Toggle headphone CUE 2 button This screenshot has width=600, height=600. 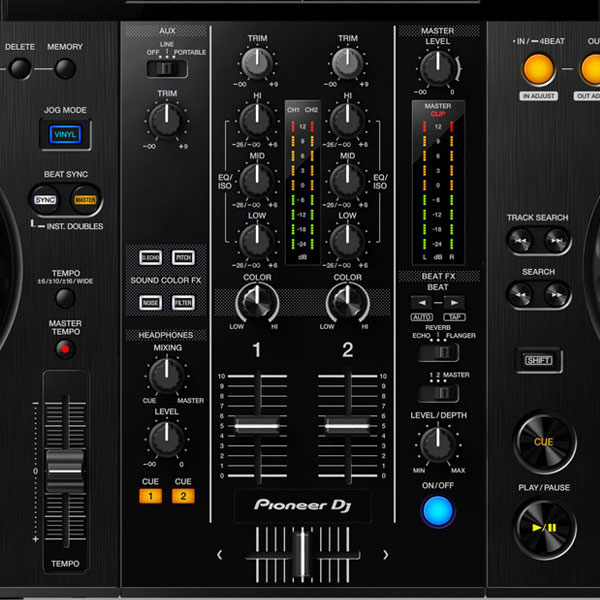(x=183, y=496)
